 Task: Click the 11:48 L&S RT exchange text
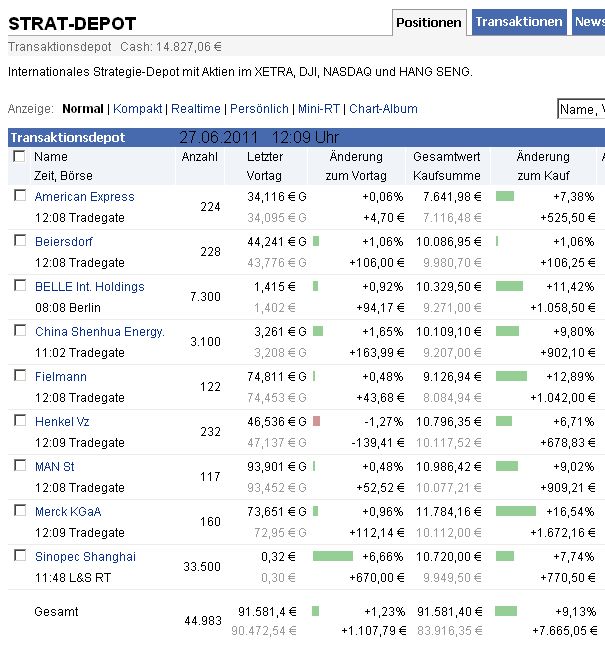73,578
